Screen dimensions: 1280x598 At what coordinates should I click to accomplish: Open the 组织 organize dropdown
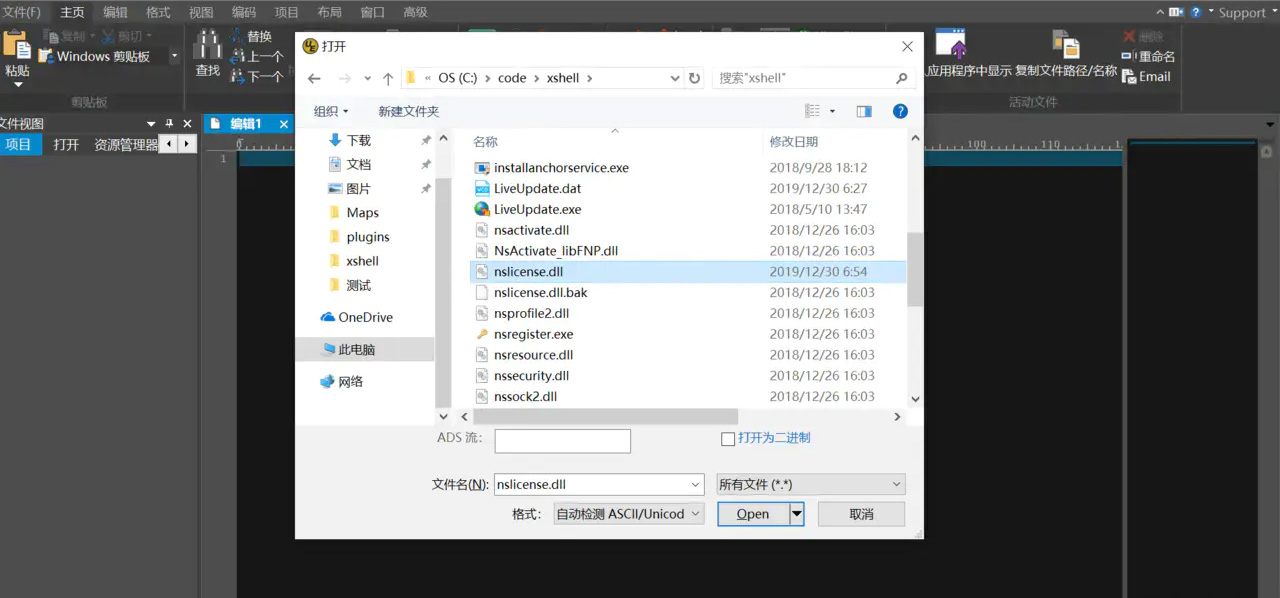pos(331,111)
